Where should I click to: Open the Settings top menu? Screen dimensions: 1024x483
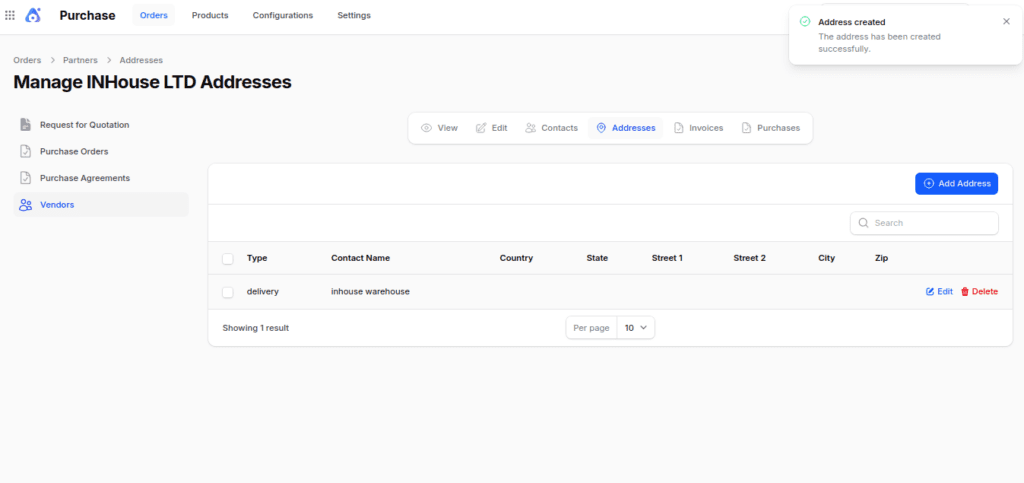(354, 15)
